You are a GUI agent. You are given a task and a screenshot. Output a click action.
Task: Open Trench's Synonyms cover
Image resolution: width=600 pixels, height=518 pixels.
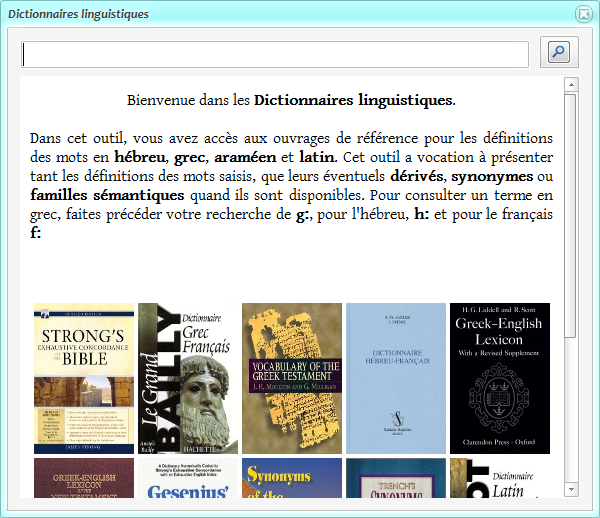(396, 478)
